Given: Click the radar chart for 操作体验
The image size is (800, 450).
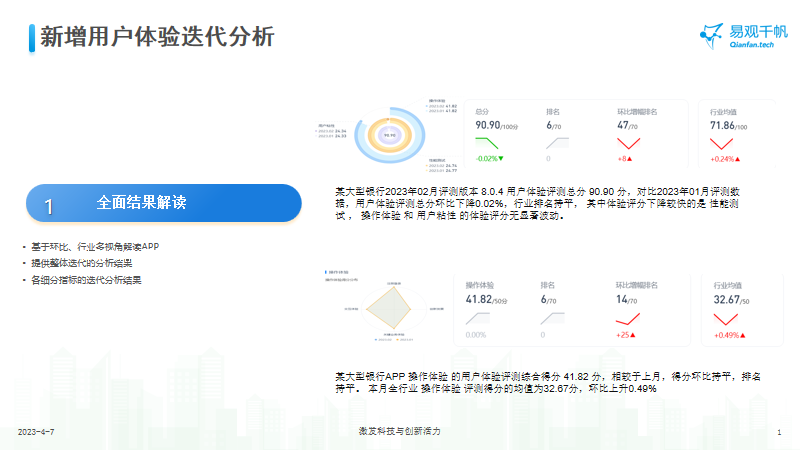Looking at the screenshot, I should click(x=393, y=308).
